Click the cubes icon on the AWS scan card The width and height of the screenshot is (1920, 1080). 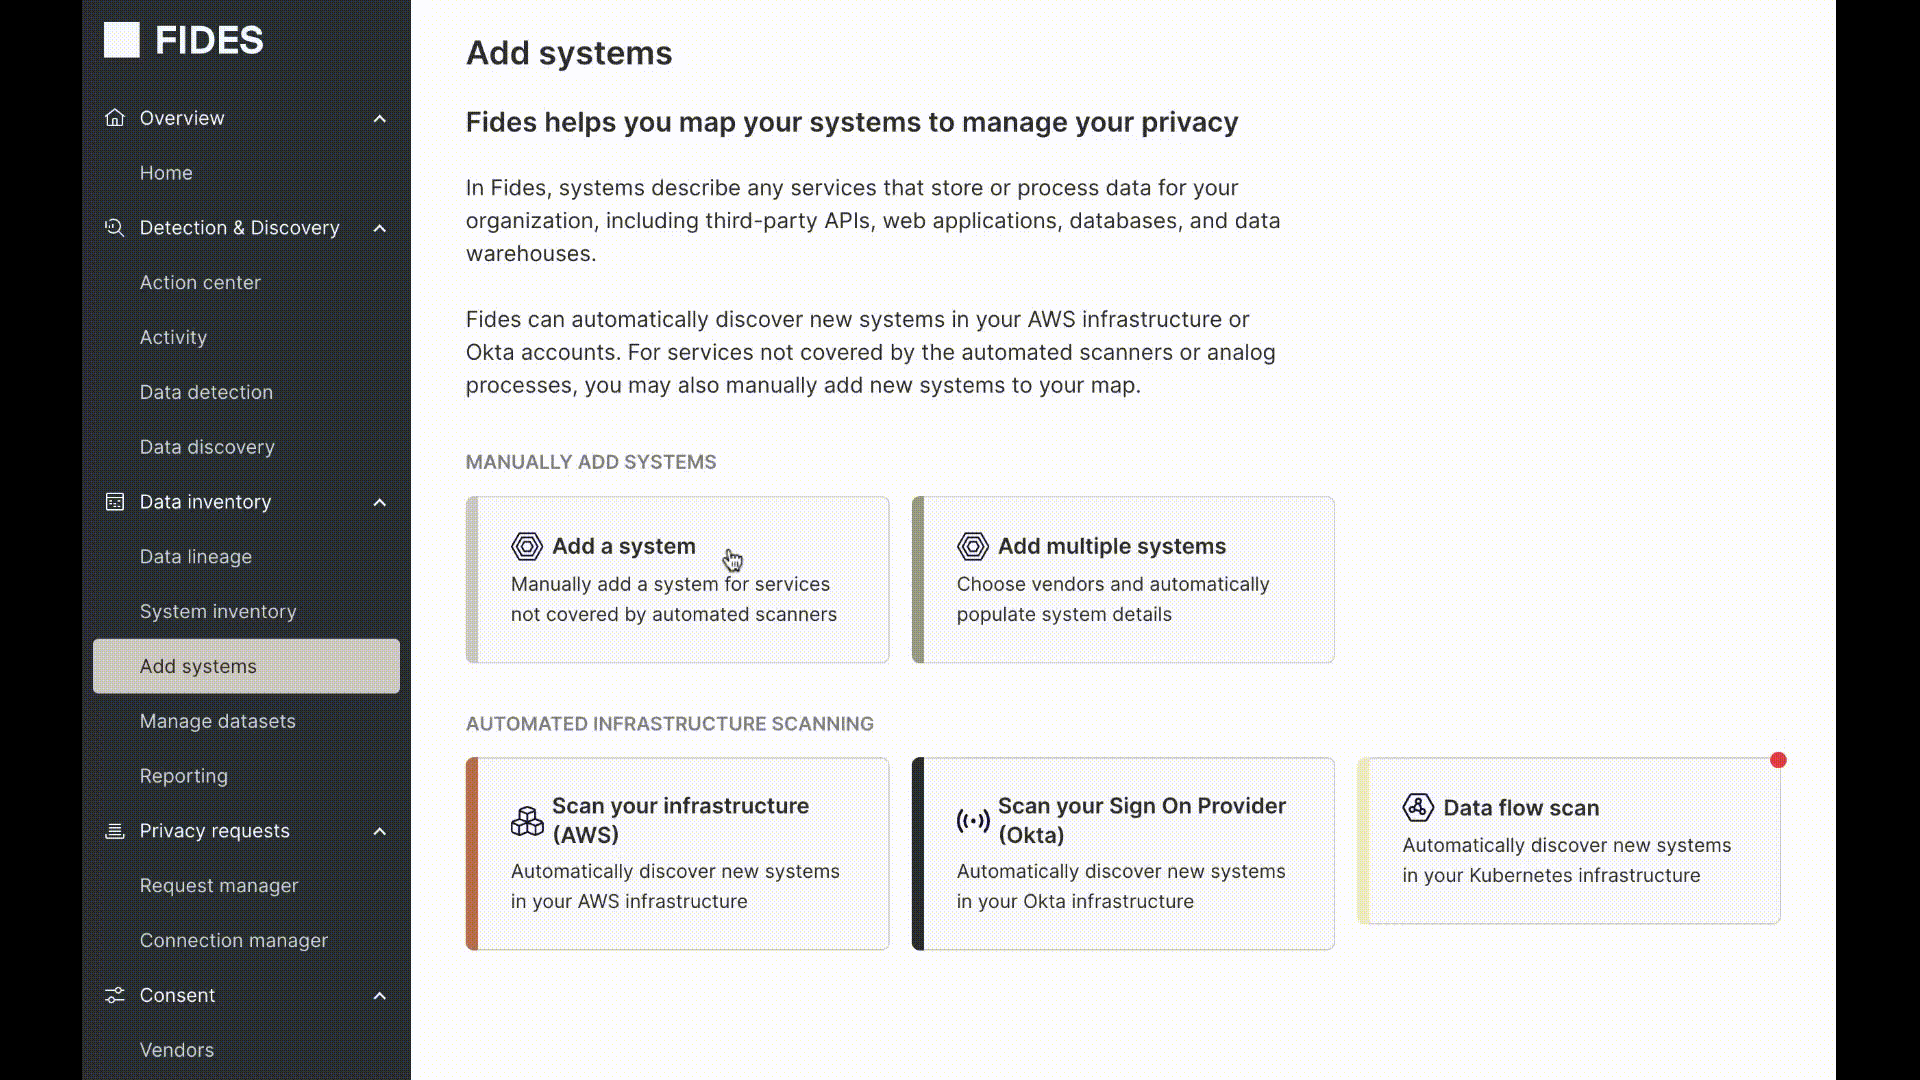click(x=527, y=821)
